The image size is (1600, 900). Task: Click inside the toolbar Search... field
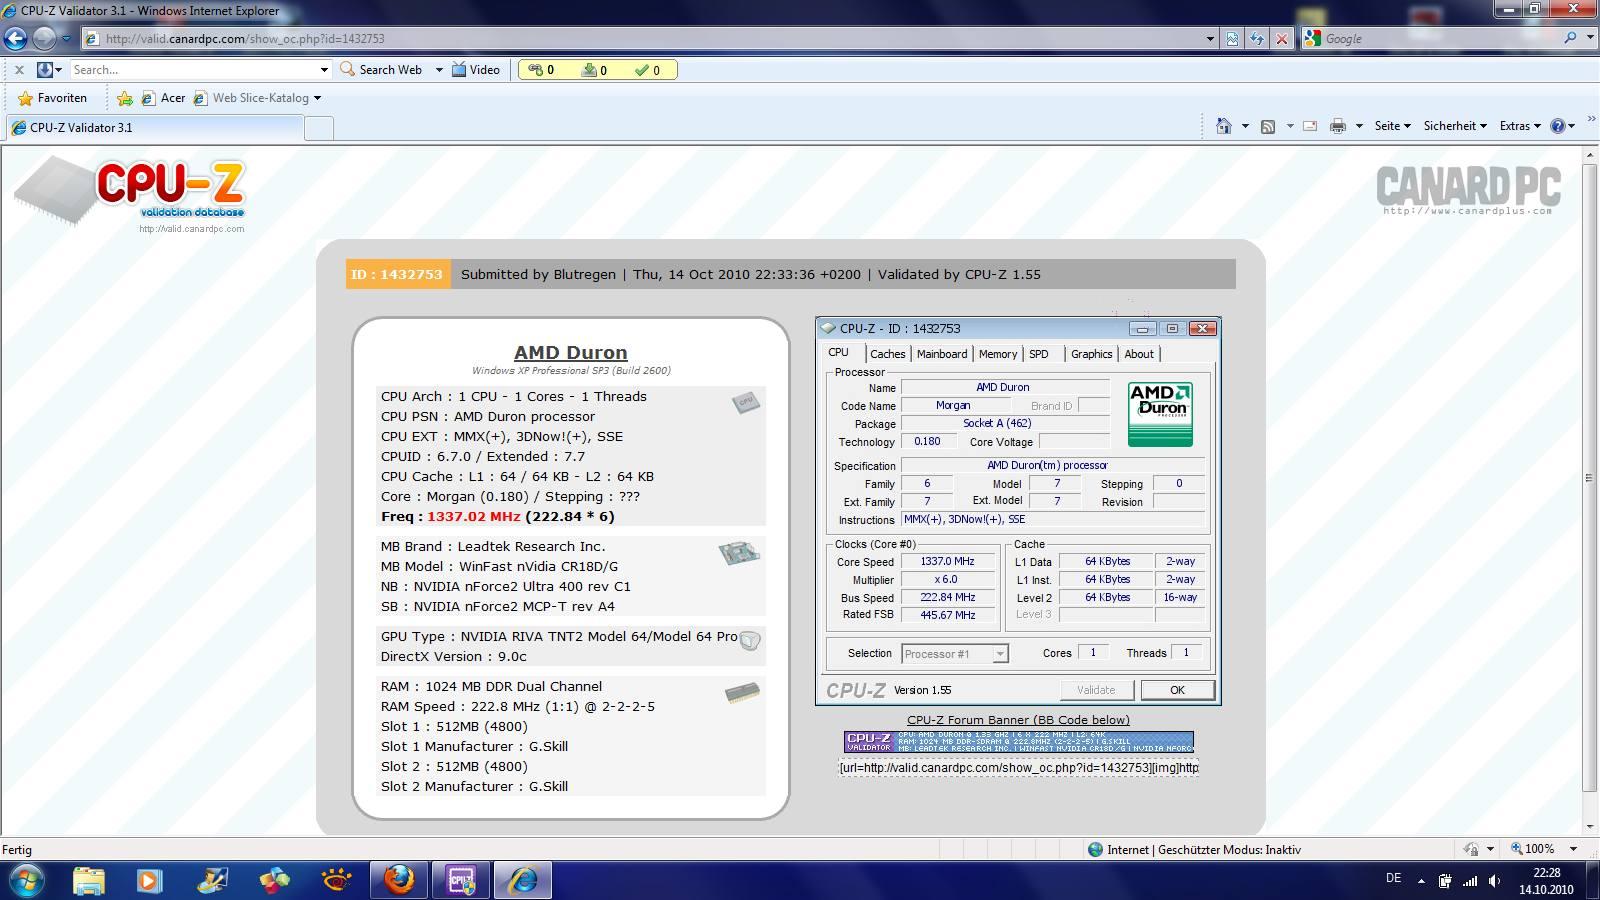194,70
